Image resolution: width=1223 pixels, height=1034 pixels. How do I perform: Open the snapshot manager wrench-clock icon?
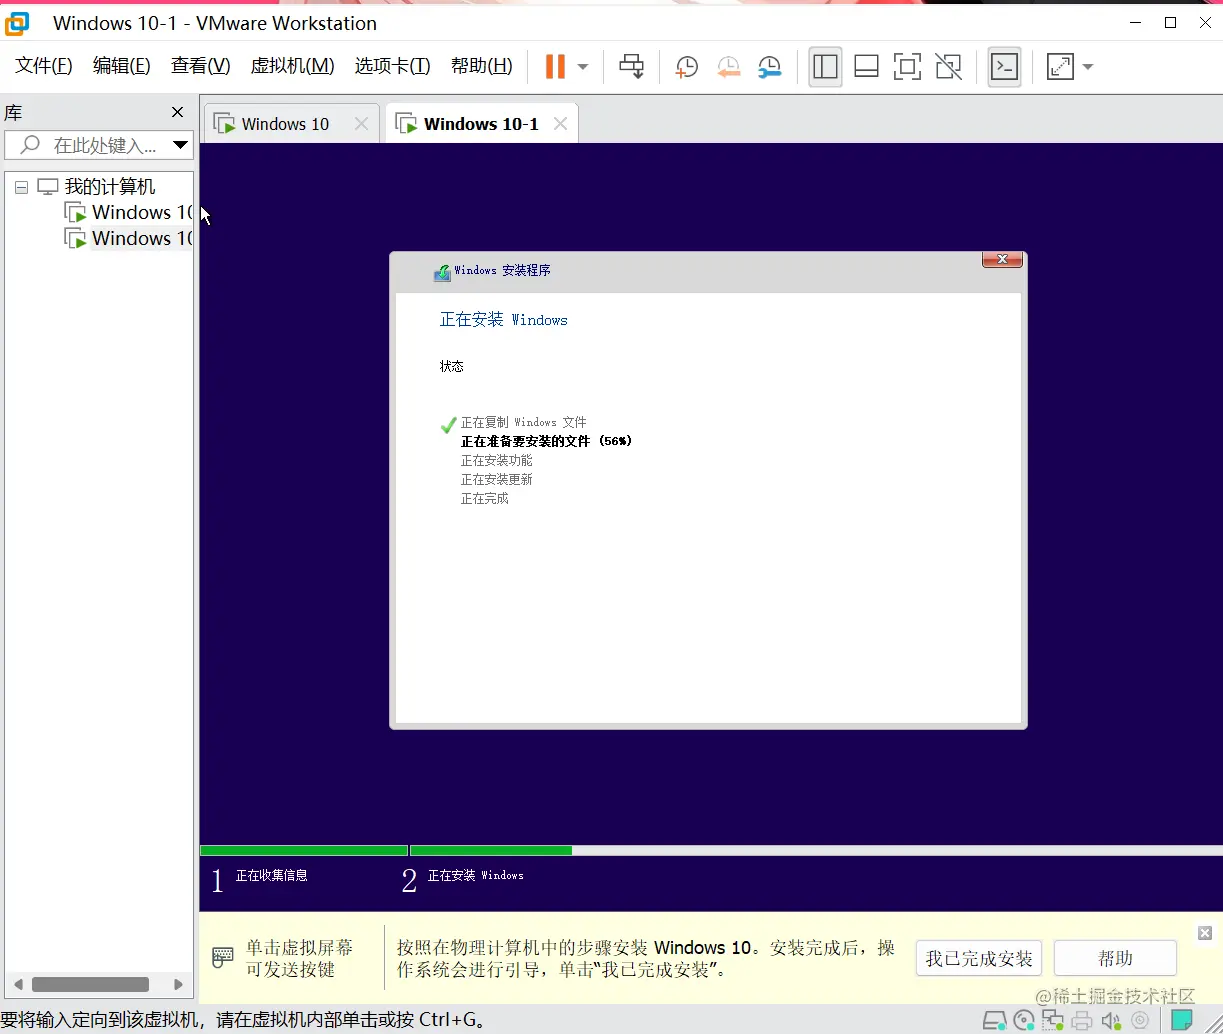769,67
